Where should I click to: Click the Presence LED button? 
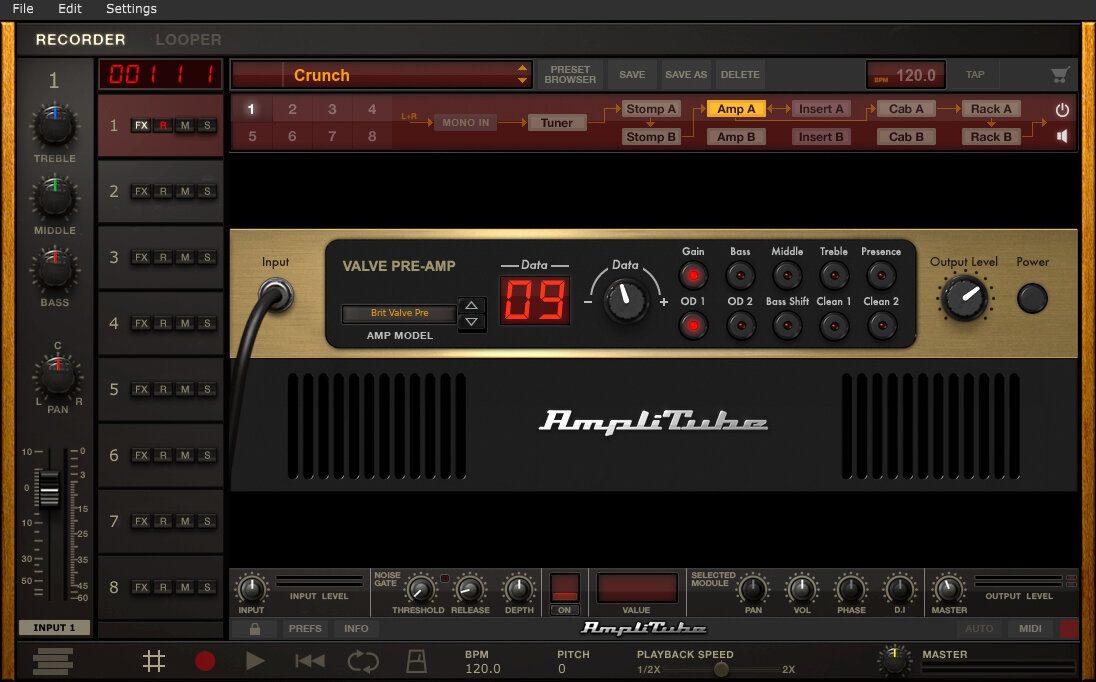pyautogui.click(x=881, y=275)
